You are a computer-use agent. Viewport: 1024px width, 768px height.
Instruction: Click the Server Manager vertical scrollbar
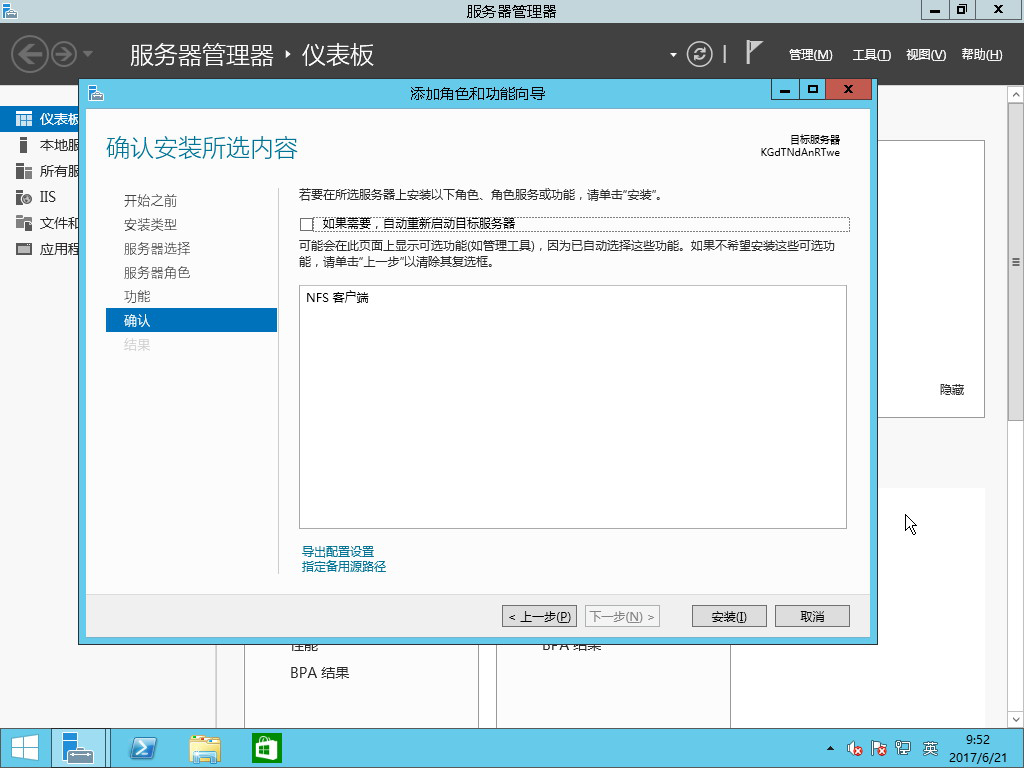point(1016,262)
